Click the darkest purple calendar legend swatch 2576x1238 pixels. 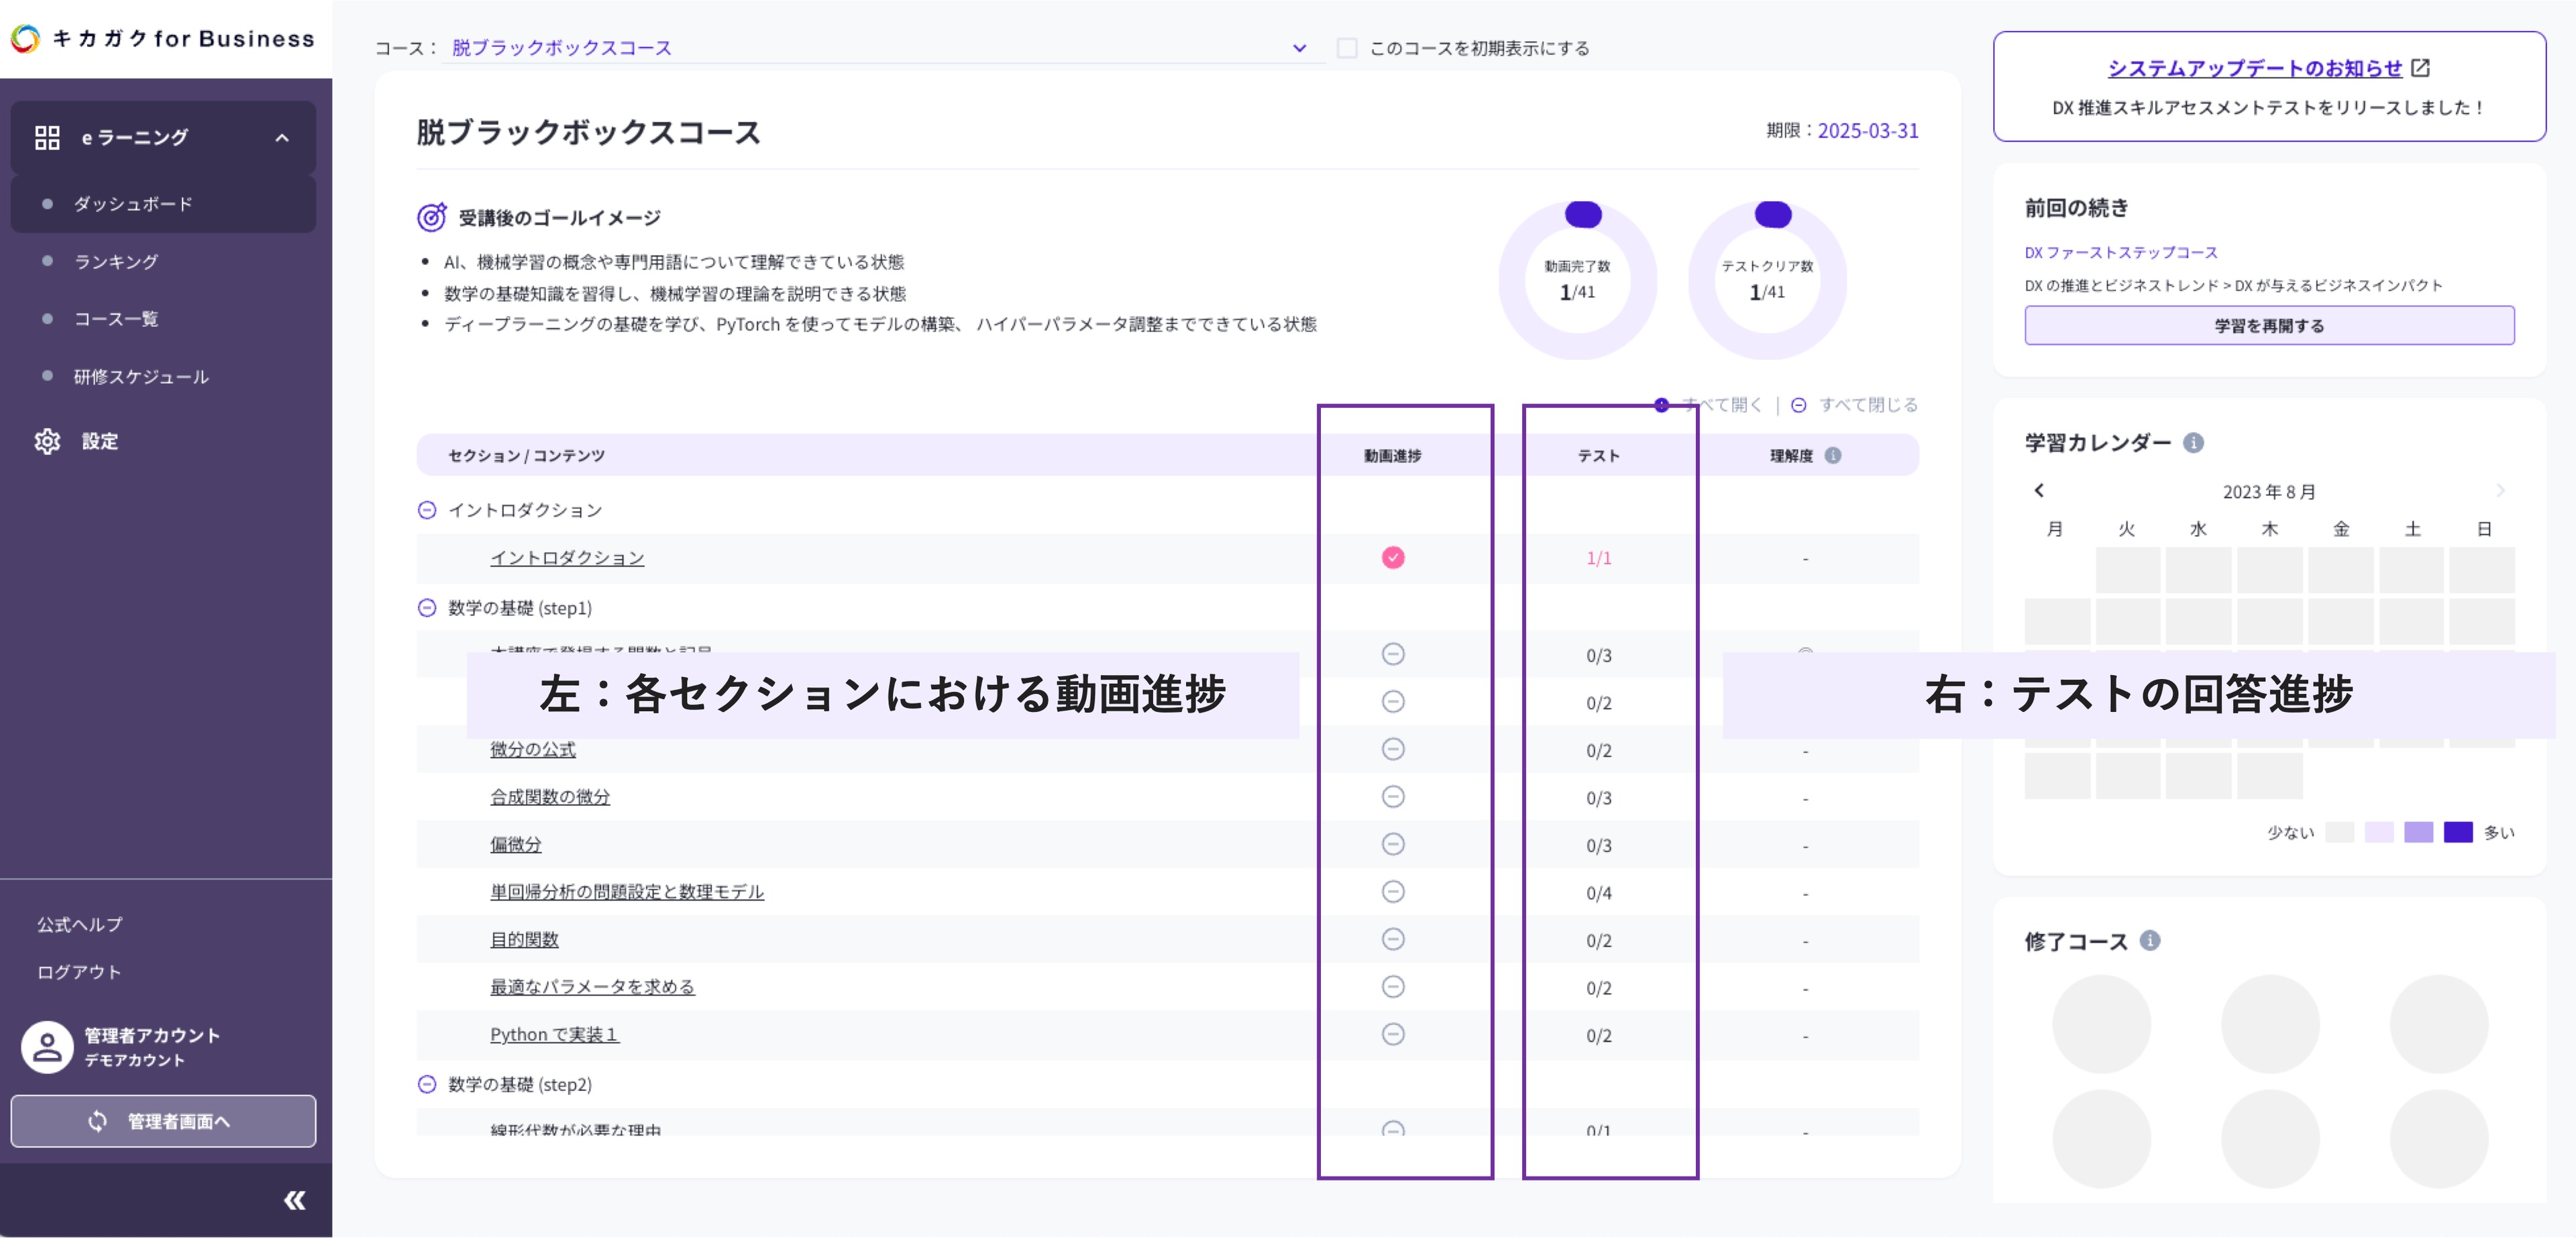point(2457,832)
